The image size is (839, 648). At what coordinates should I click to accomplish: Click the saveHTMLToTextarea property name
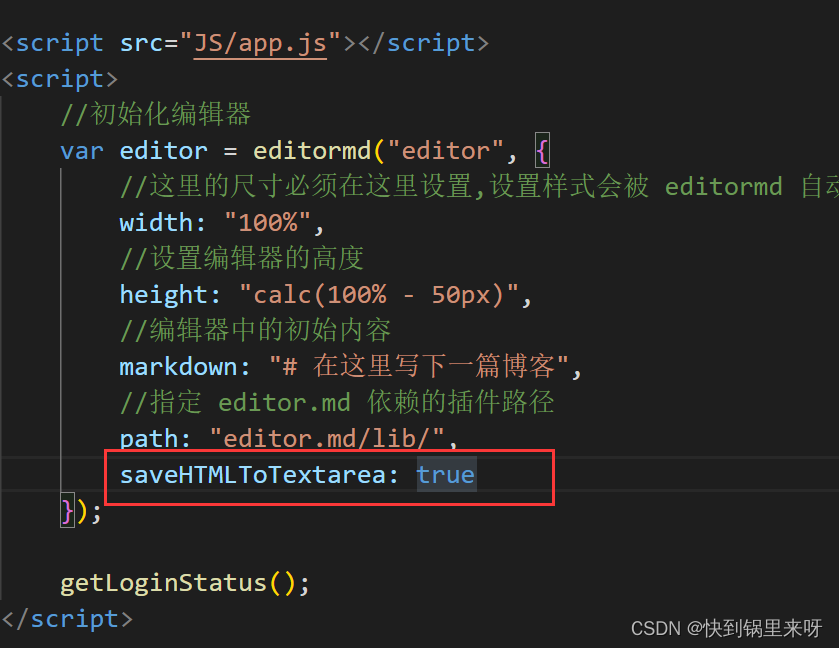coord(252,474)
